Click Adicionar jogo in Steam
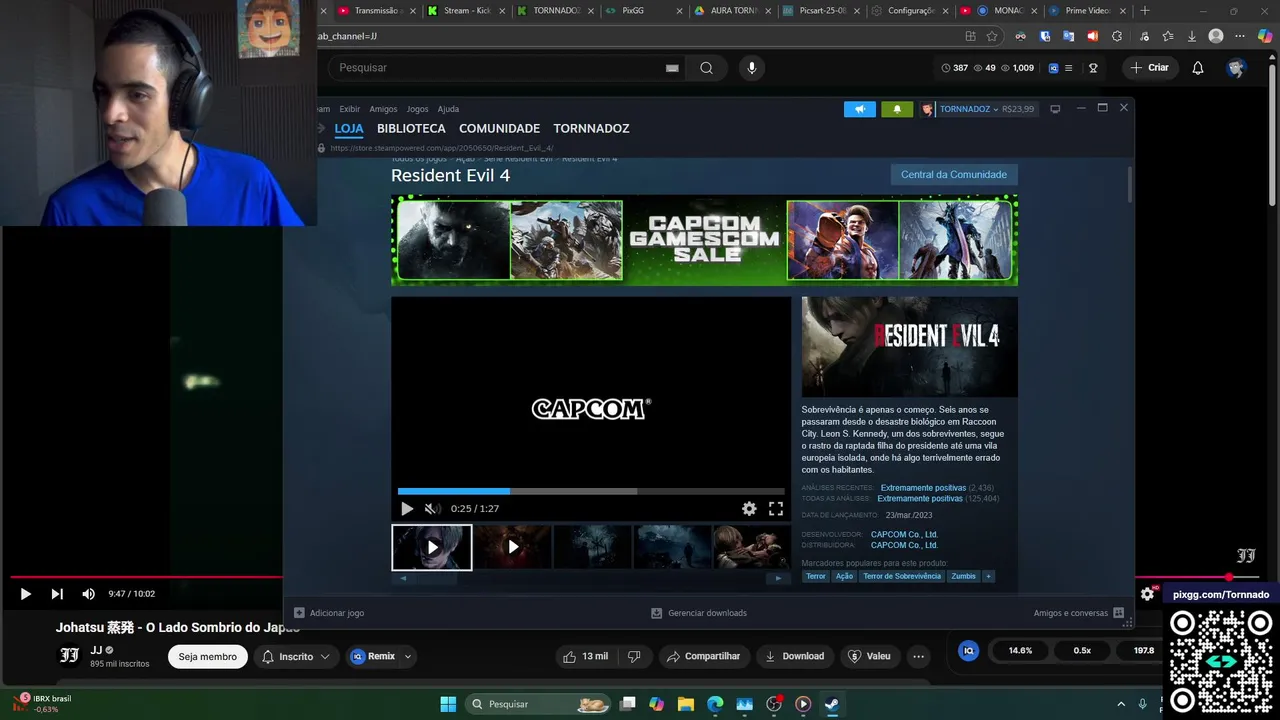This screenshot has width=1280, height=720. pos(329,613)
